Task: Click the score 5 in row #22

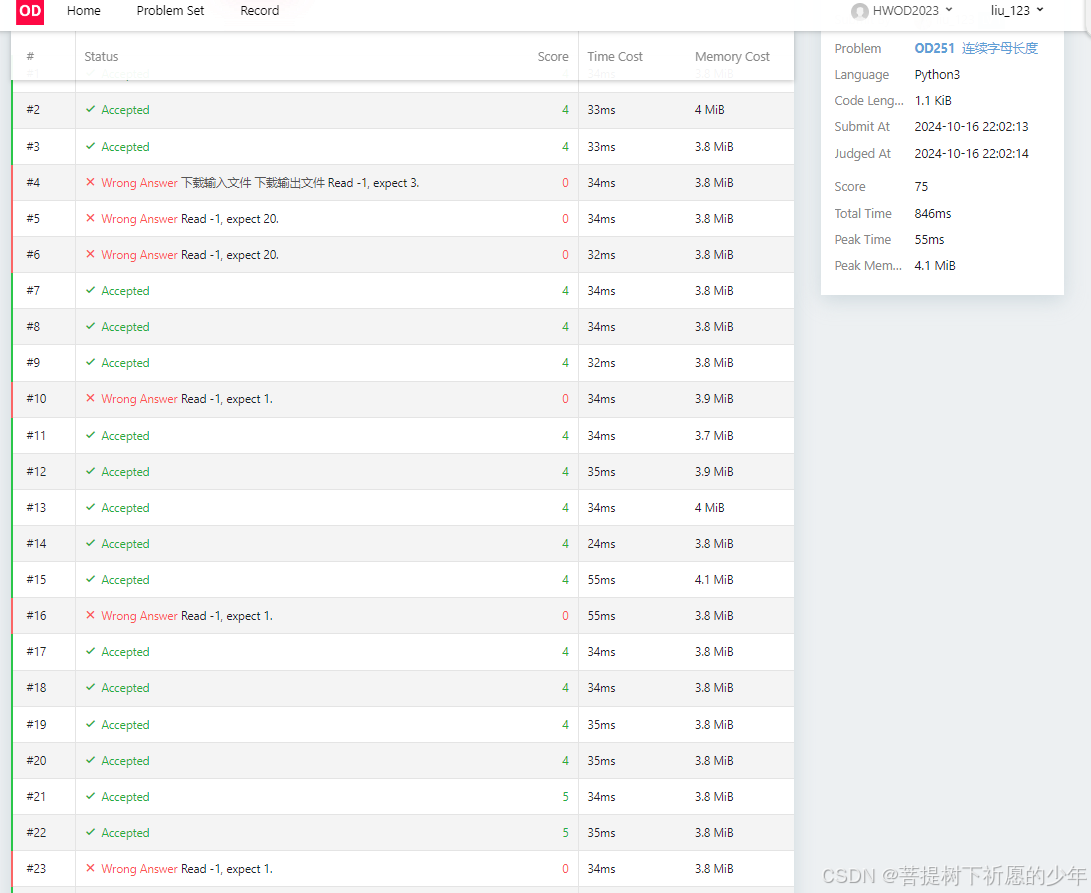Action: [x=565, y=833]
